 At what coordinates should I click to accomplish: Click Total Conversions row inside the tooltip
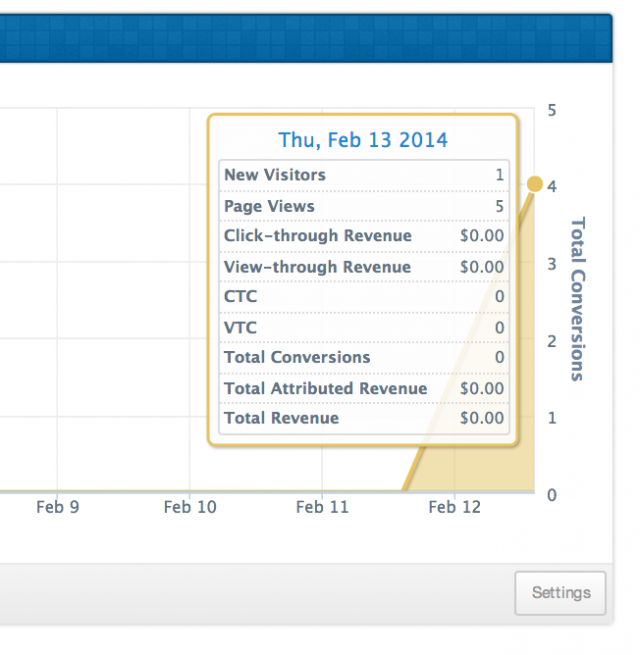(363, 357)
